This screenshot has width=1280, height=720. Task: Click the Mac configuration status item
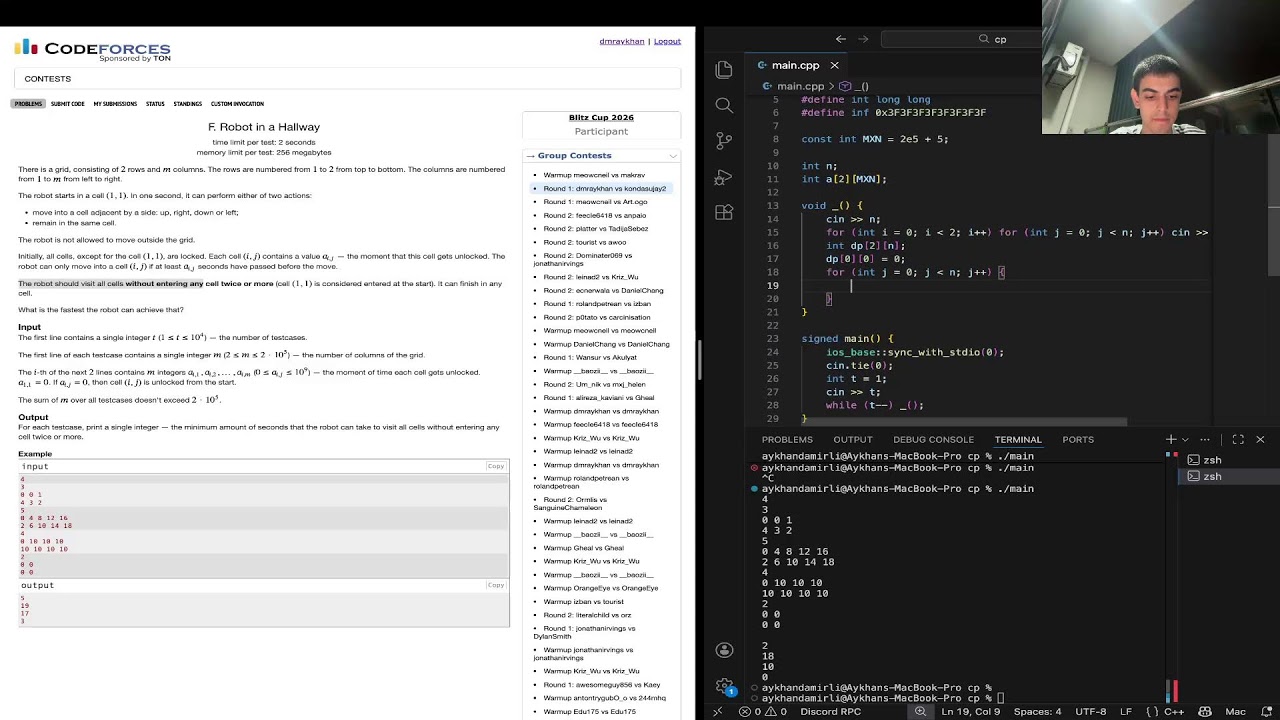(1236, 712)
